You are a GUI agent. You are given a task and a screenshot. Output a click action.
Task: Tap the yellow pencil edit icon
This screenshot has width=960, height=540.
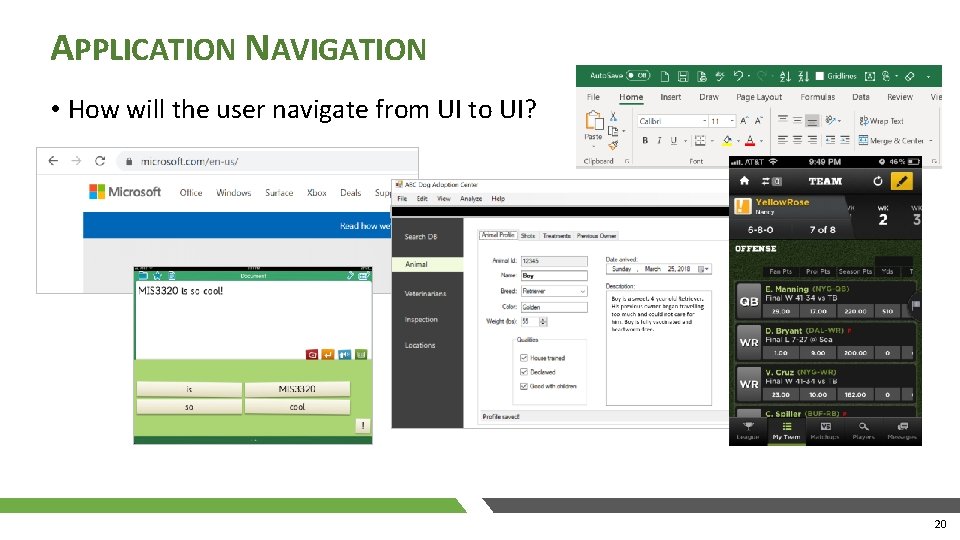(901, 181)
